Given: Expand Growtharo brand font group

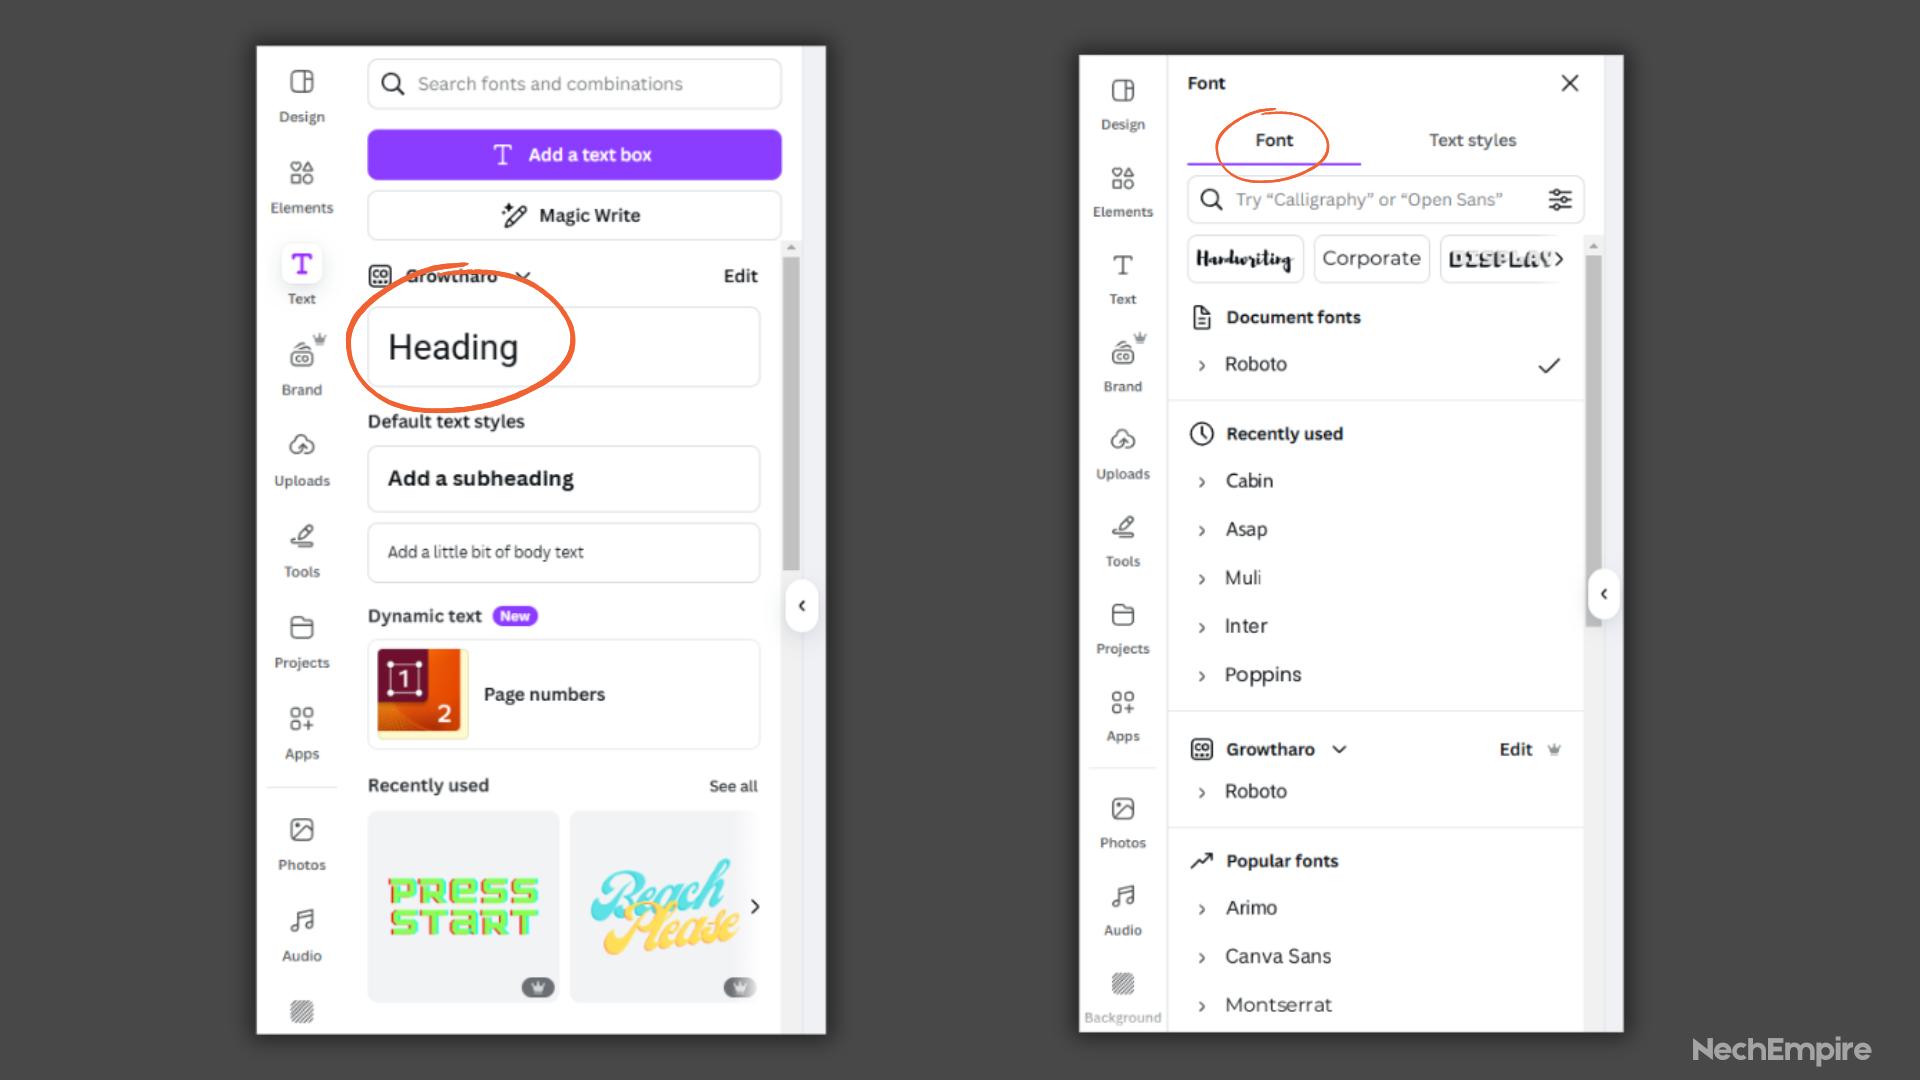Looking at the screenshot, I should tap(1340, 749).
